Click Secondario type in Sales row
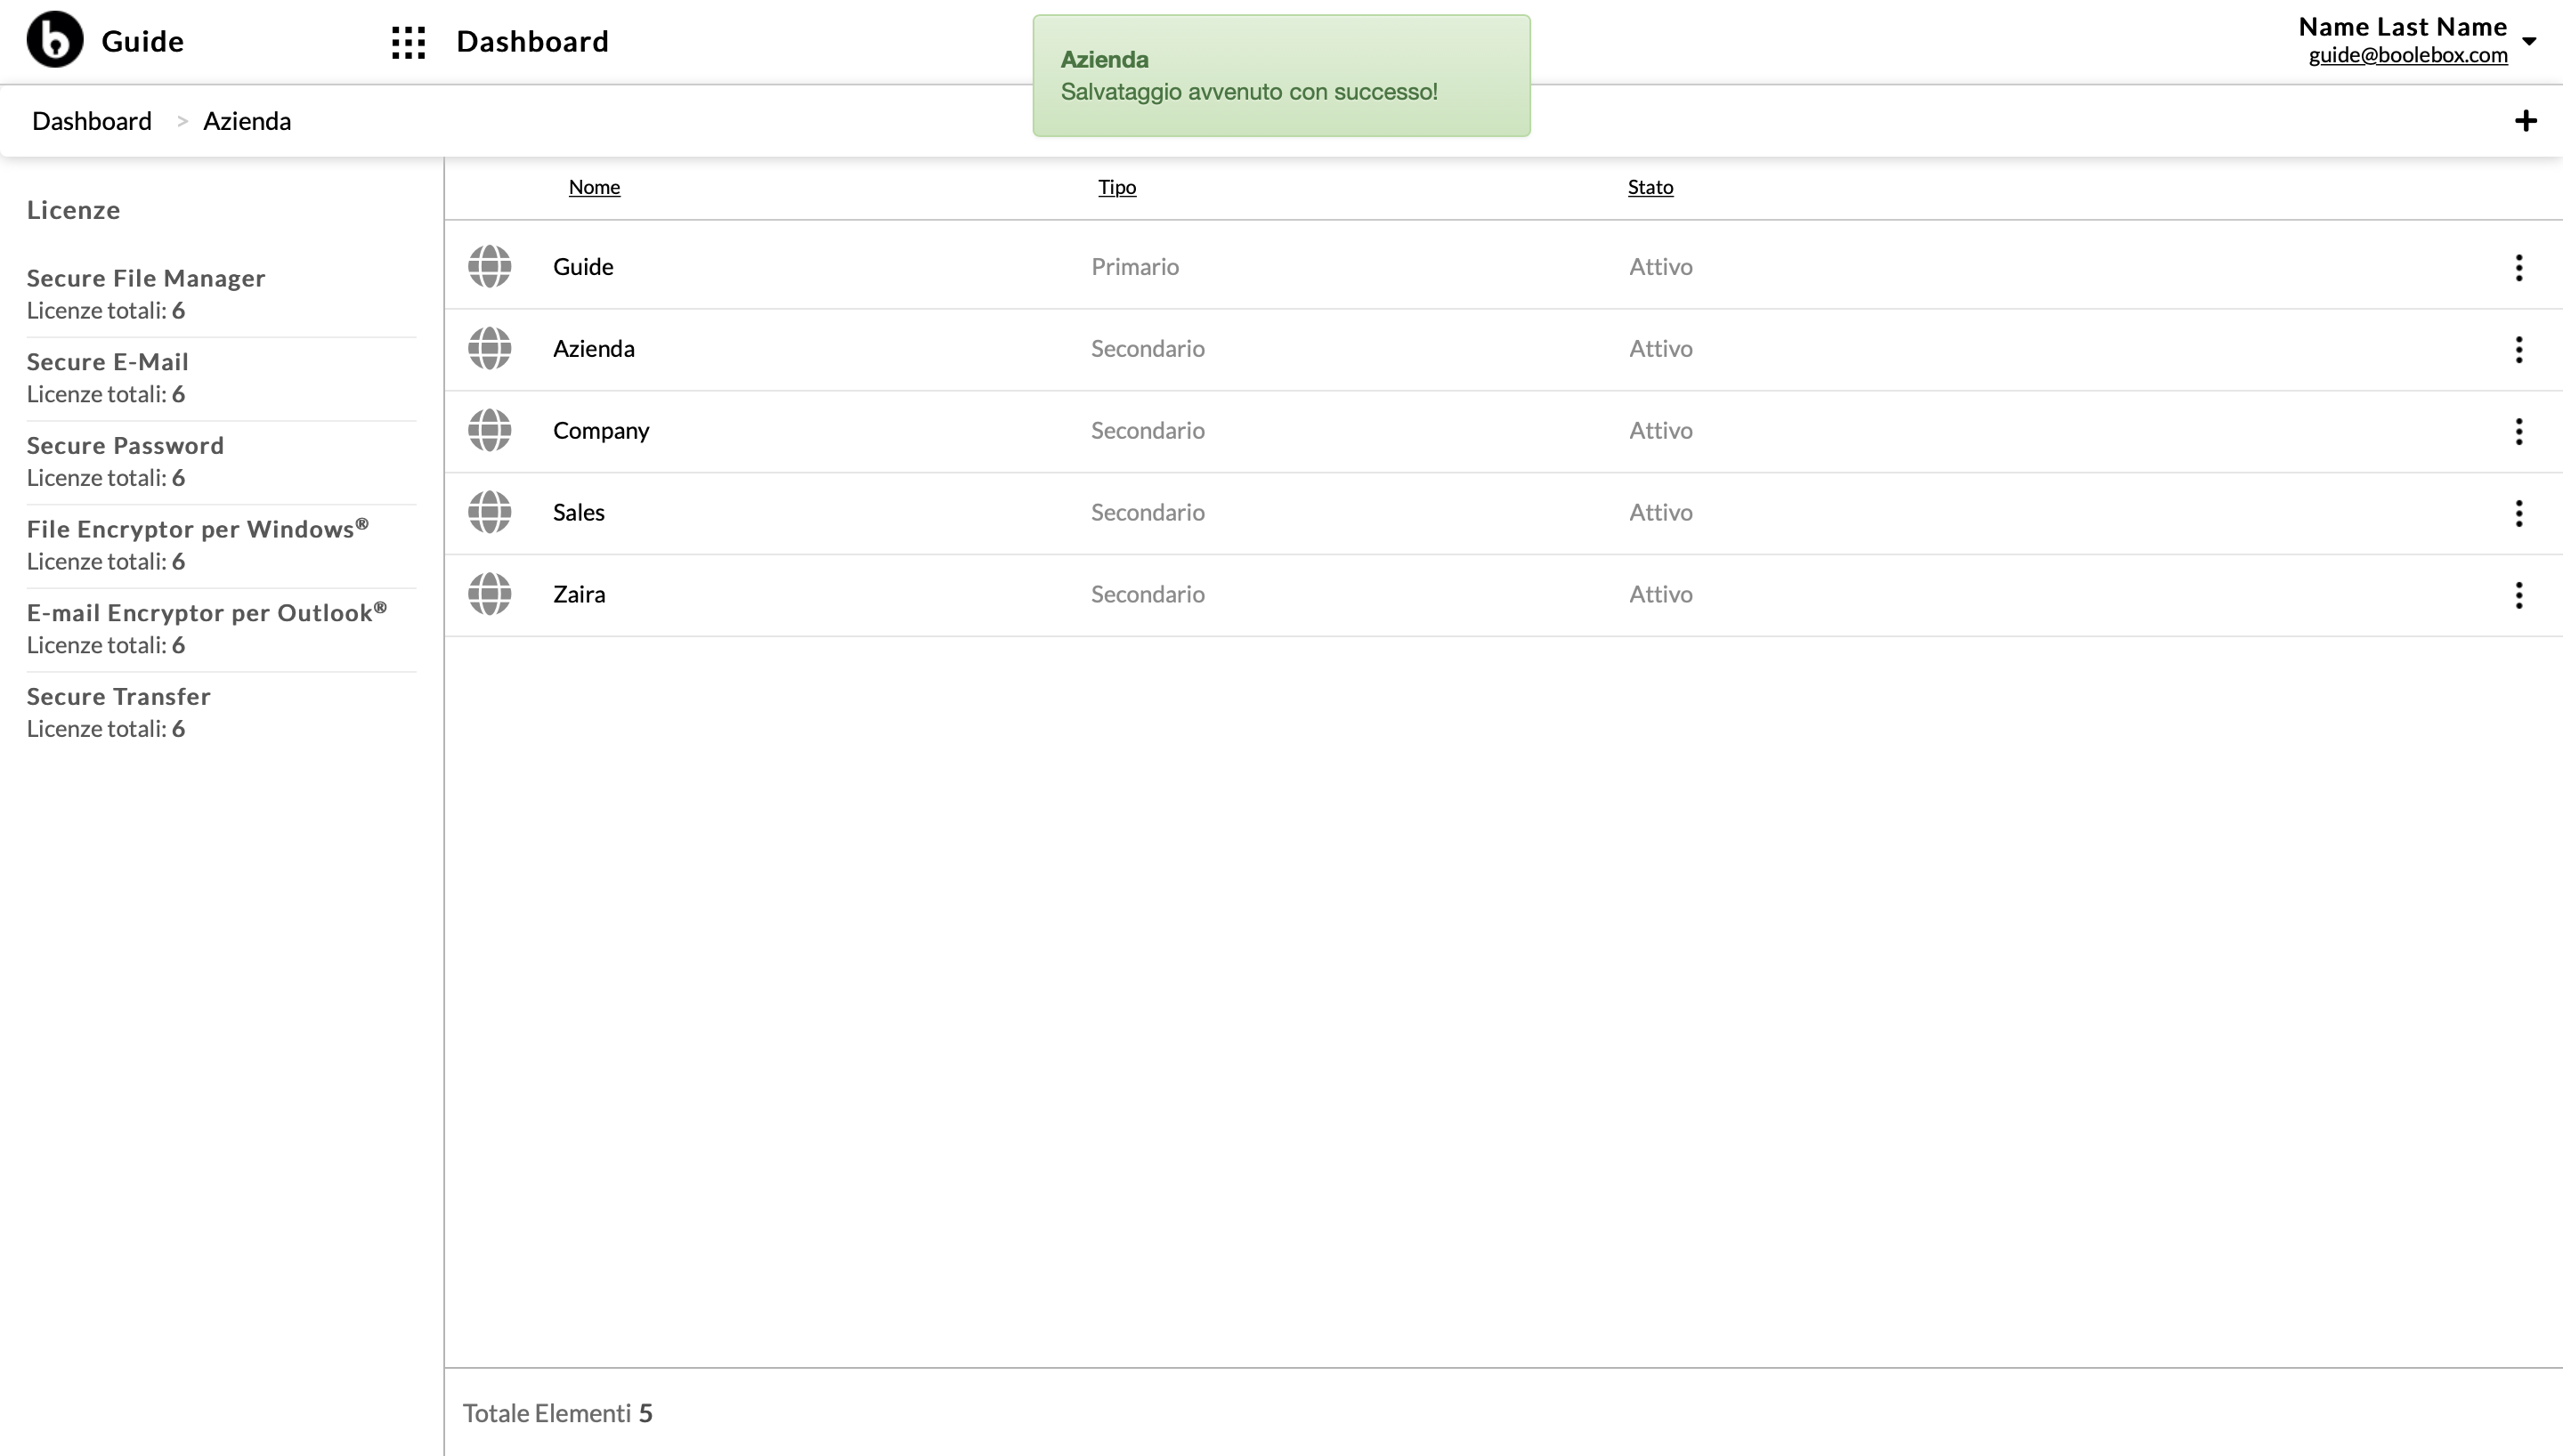This screenshot has width=2563, height=1456. (x=1148, y=512)
